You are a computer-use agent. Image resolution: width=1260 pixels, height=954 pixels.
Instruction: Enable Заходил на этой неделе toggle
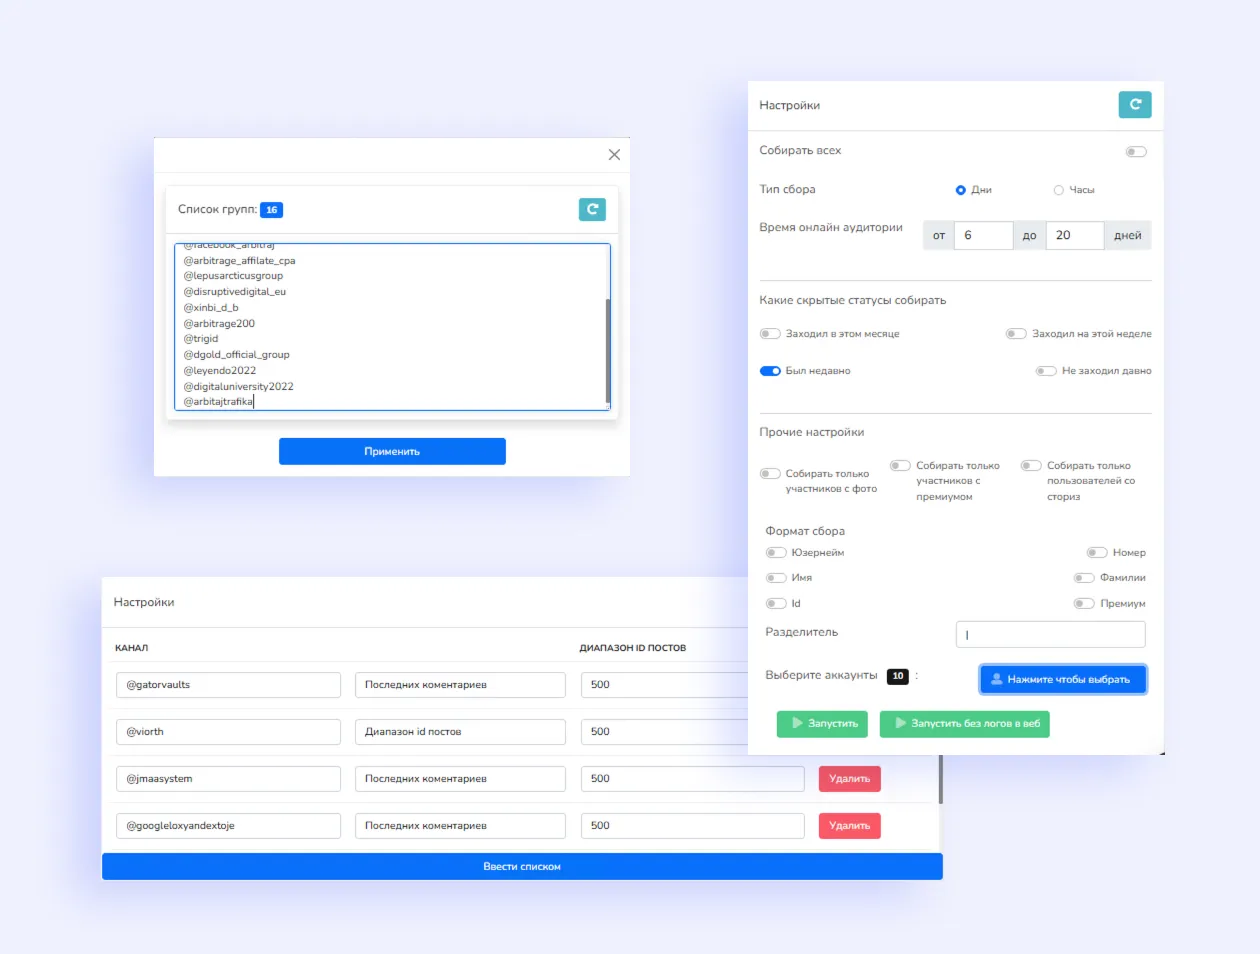tap(1016, 334)
